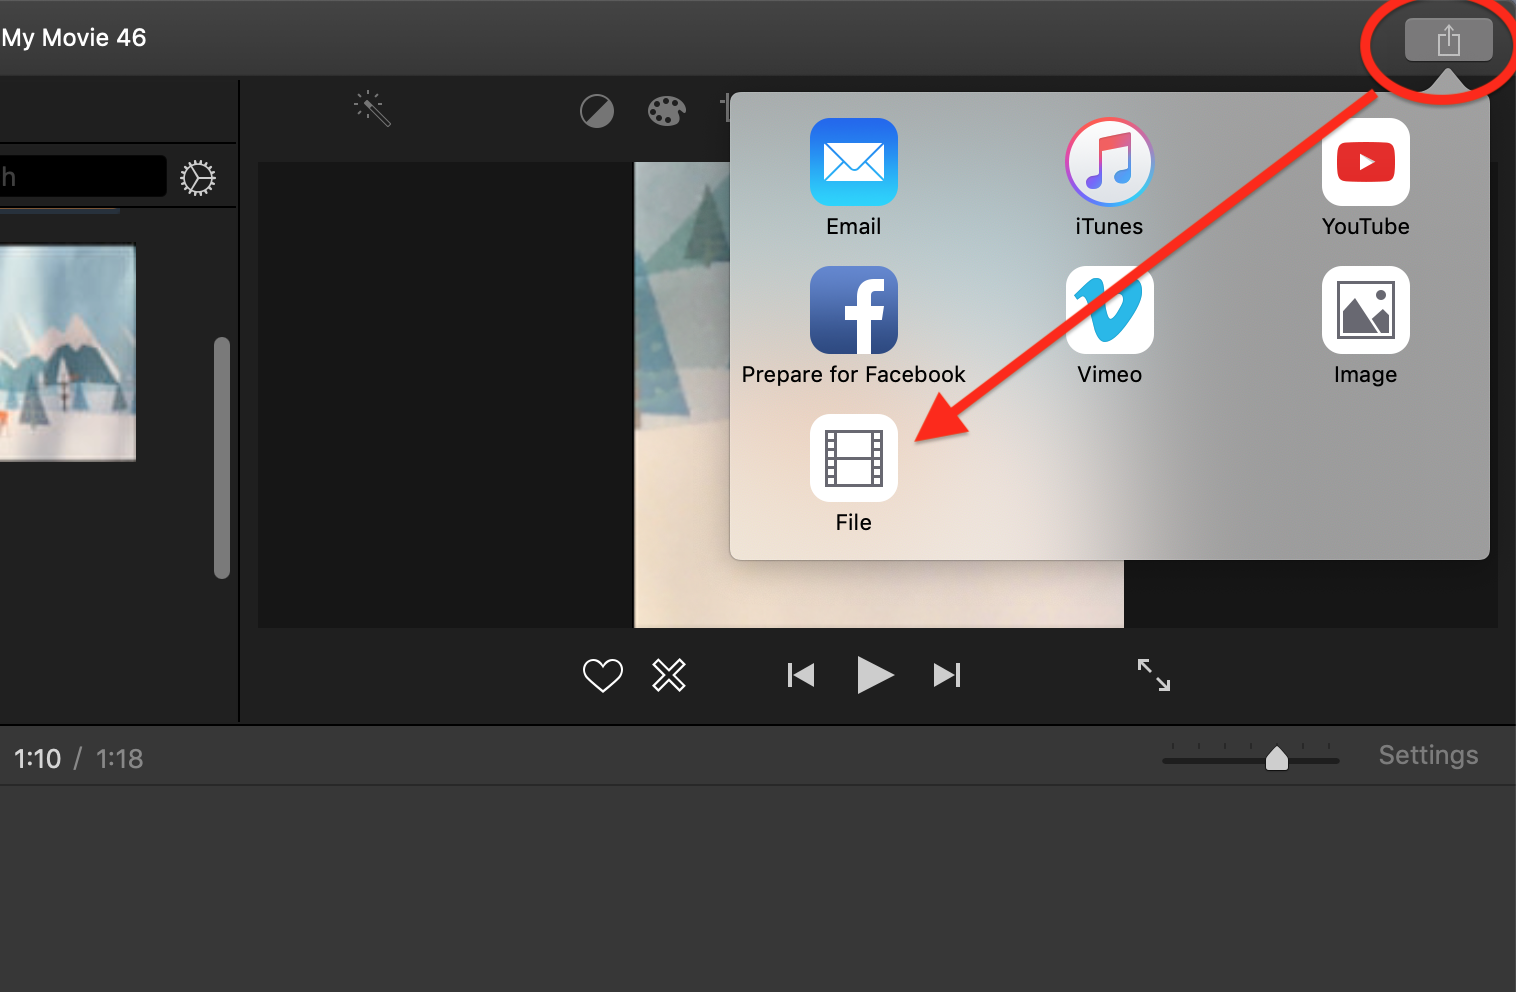The height and width of the screenshot is (992, 1516).
Task: Click the media browser search field
Action: [x=82, y=177]
